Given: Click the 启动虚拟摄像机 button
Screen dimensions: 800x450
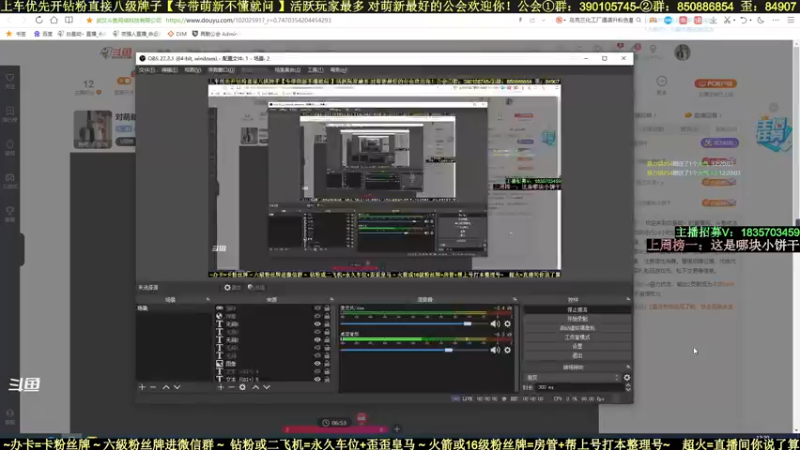Looking at the screenshot, I should pyautogui.click(x=577, y=328).
